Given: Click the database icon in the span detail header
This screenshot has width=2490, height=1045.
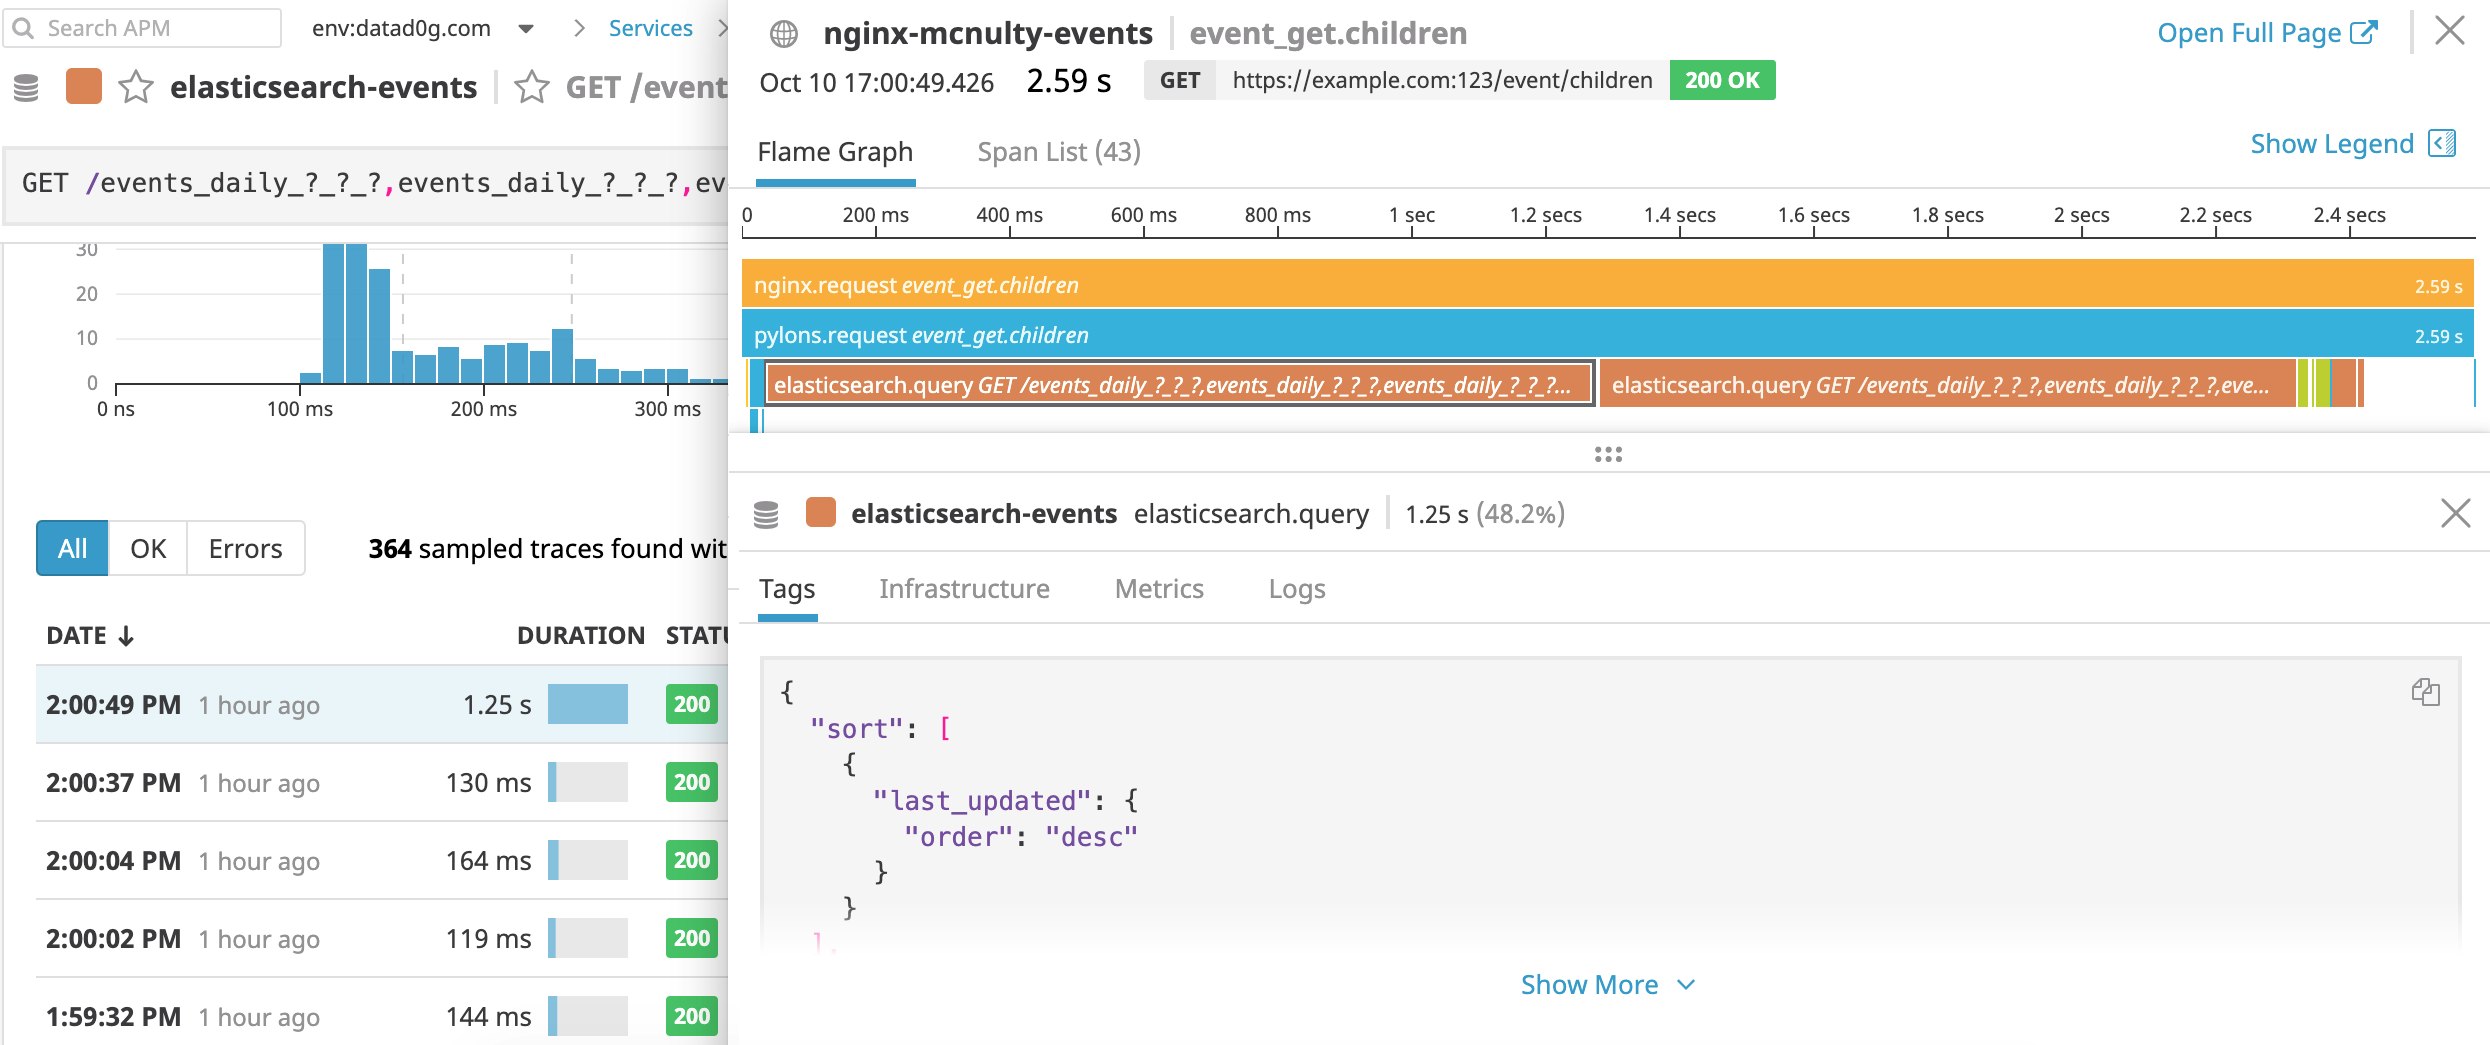Looking at the screenshot, I should [767, 513].
